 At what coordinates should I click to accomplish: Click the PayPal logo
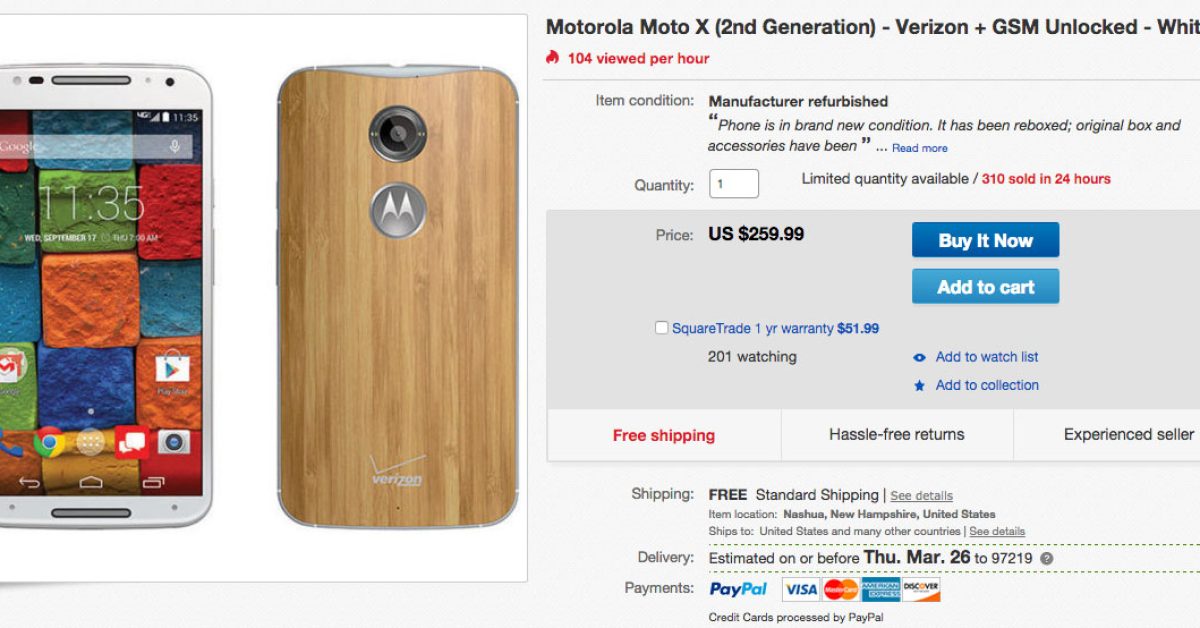(738, 590)
